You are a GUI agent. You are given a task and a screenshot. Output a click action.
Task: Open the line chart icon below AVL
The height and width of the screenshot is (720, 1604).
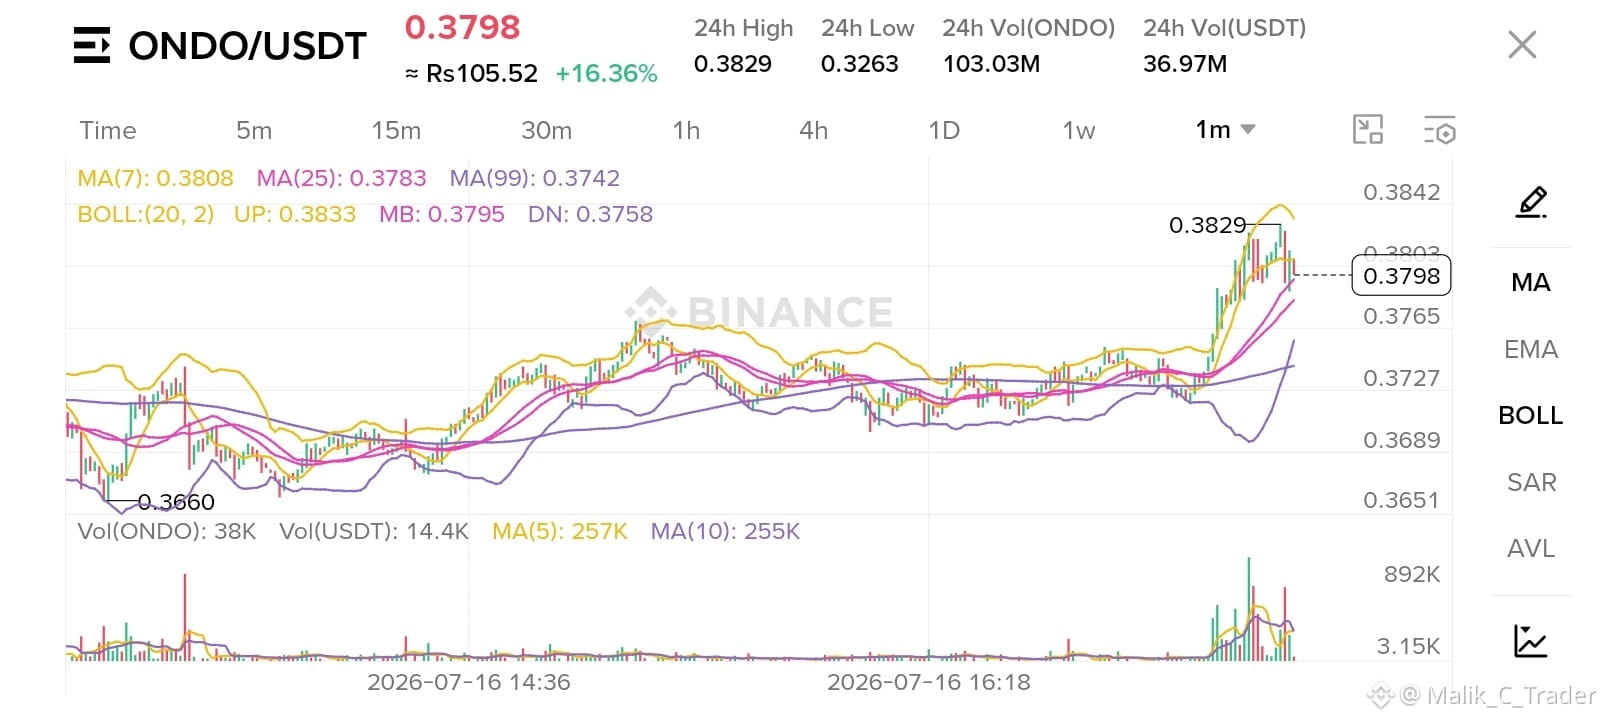pos(1531,641)
